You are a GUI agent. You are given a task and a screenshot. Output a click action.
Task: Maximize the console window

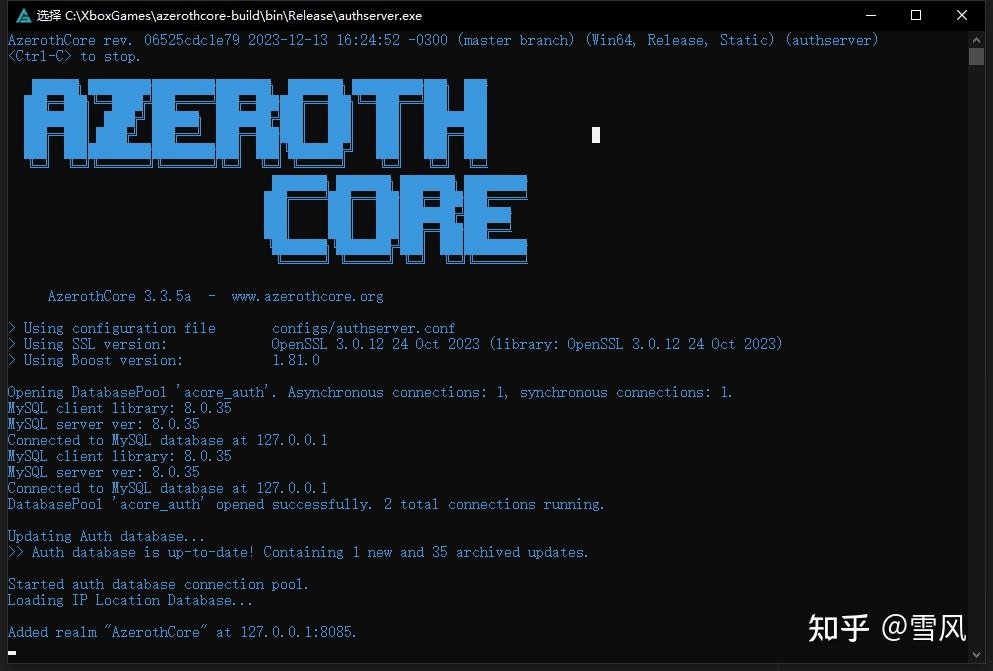915,15
